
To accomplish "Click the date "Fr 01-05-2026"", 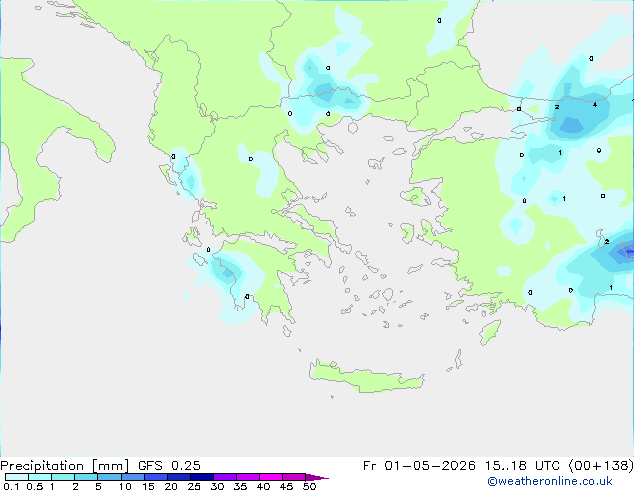I will click(x=419, y=466).
